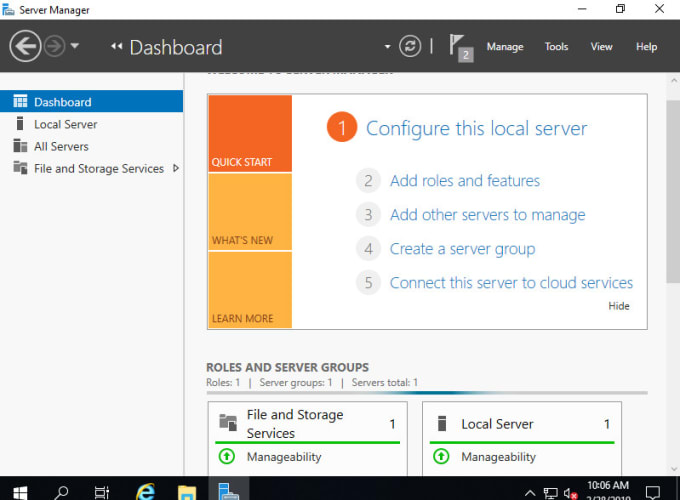Open the Windows Start menu
The height and width of the screenshot is (500, 680).
20,492
